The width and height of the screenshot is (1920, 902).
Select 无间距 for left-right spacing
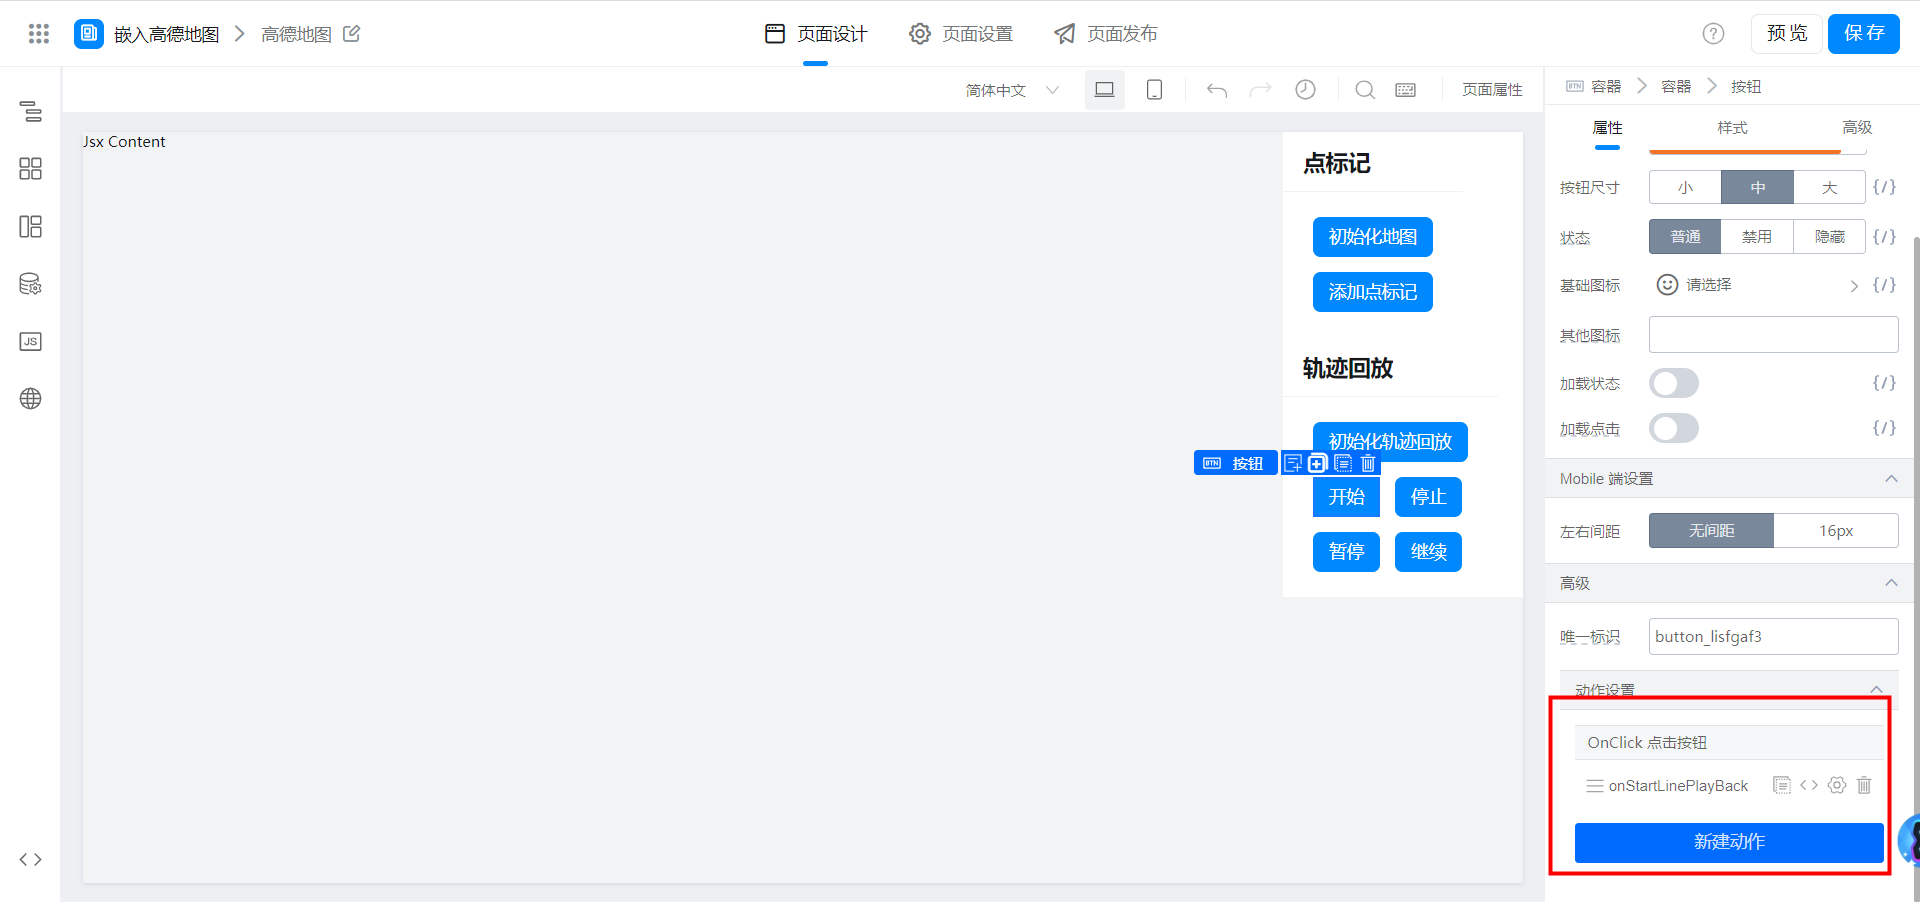(1711, 531)
